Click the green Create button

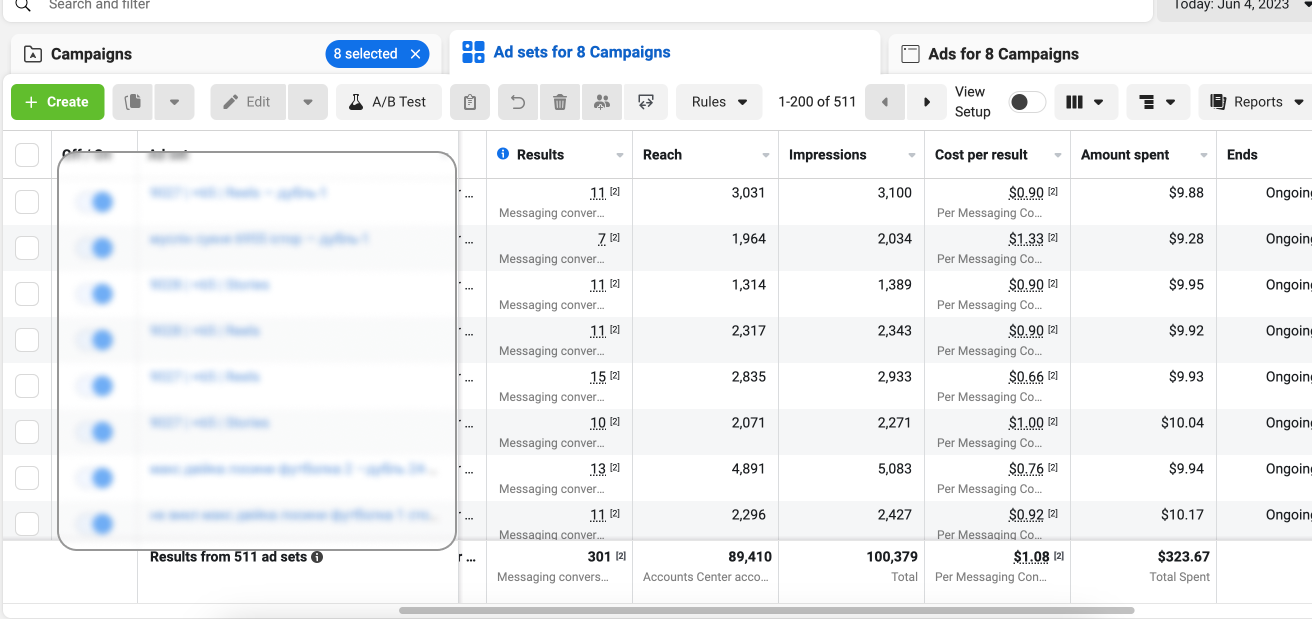tap(57, 102)
